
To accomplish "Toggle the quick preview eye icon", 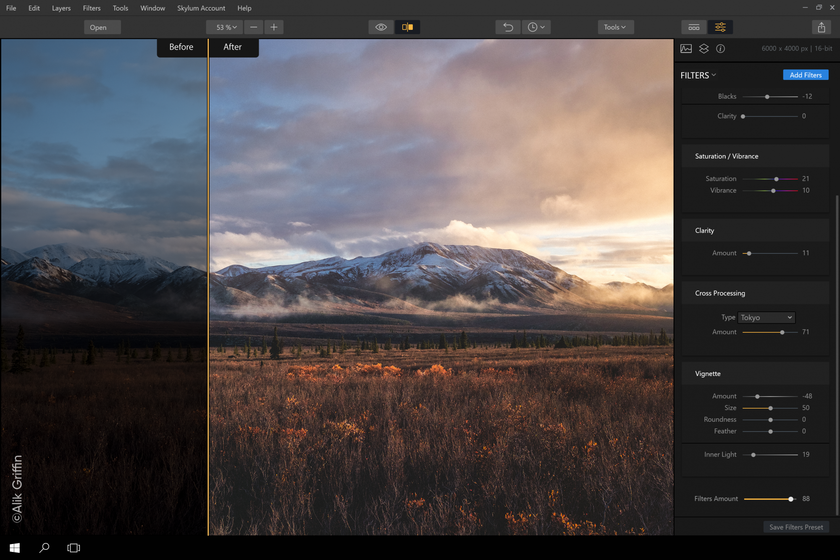I will coord(381,27).
